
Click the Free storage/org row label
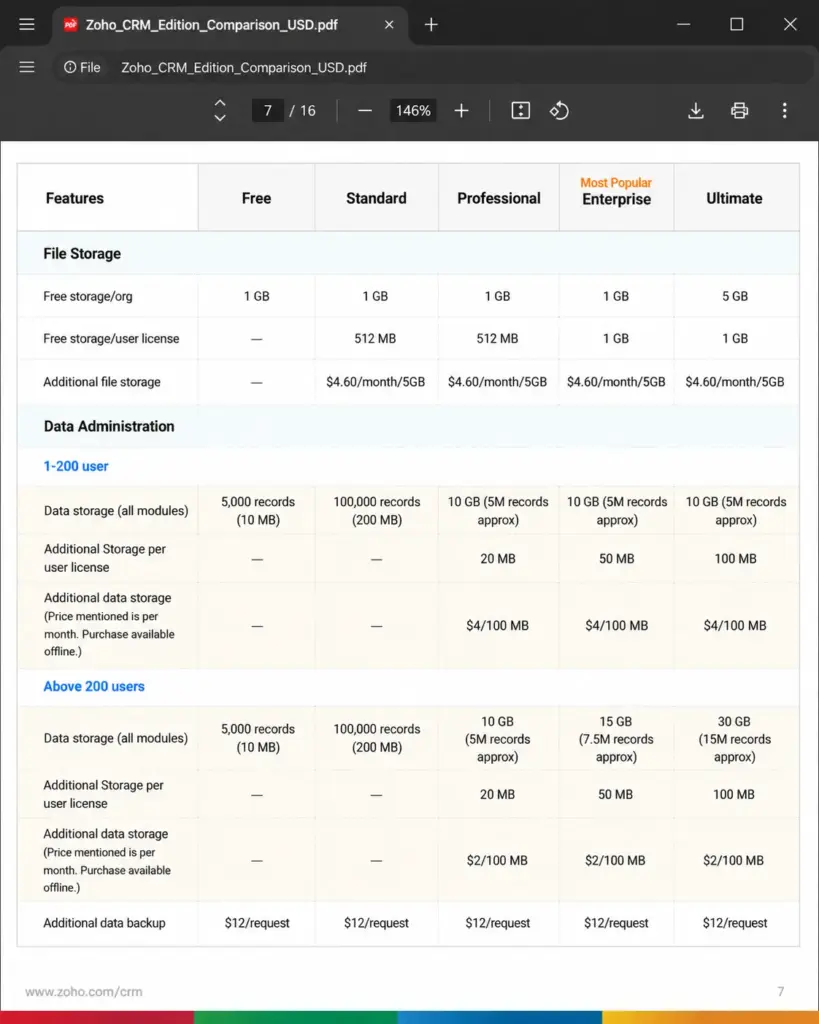88,296
